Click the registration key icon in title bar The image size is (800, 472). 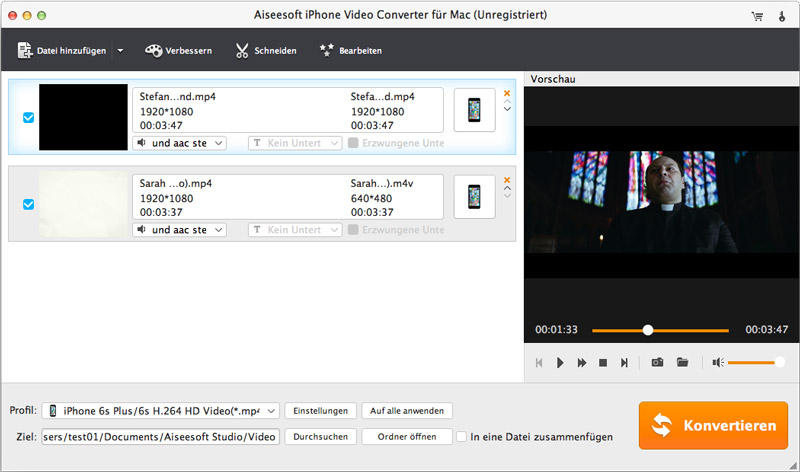click(x=782, y=16)
